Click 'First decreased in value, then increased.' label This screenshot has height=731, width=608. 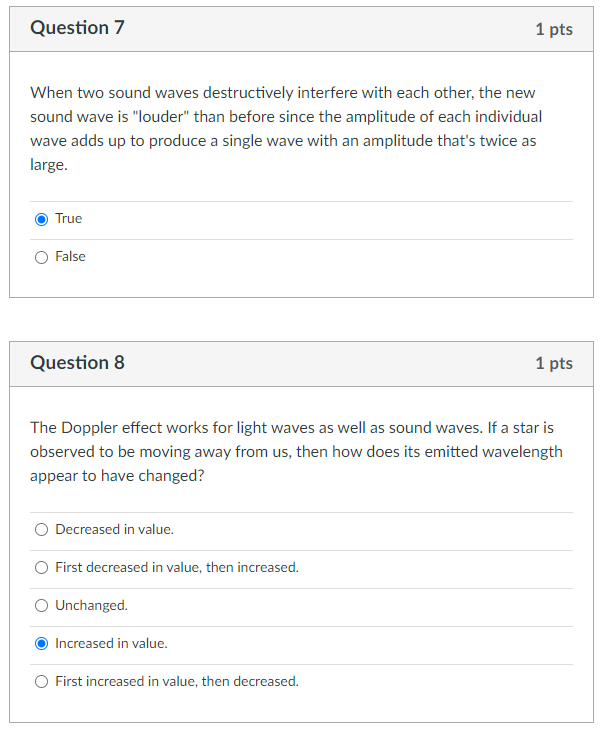[x=177, y=567]
